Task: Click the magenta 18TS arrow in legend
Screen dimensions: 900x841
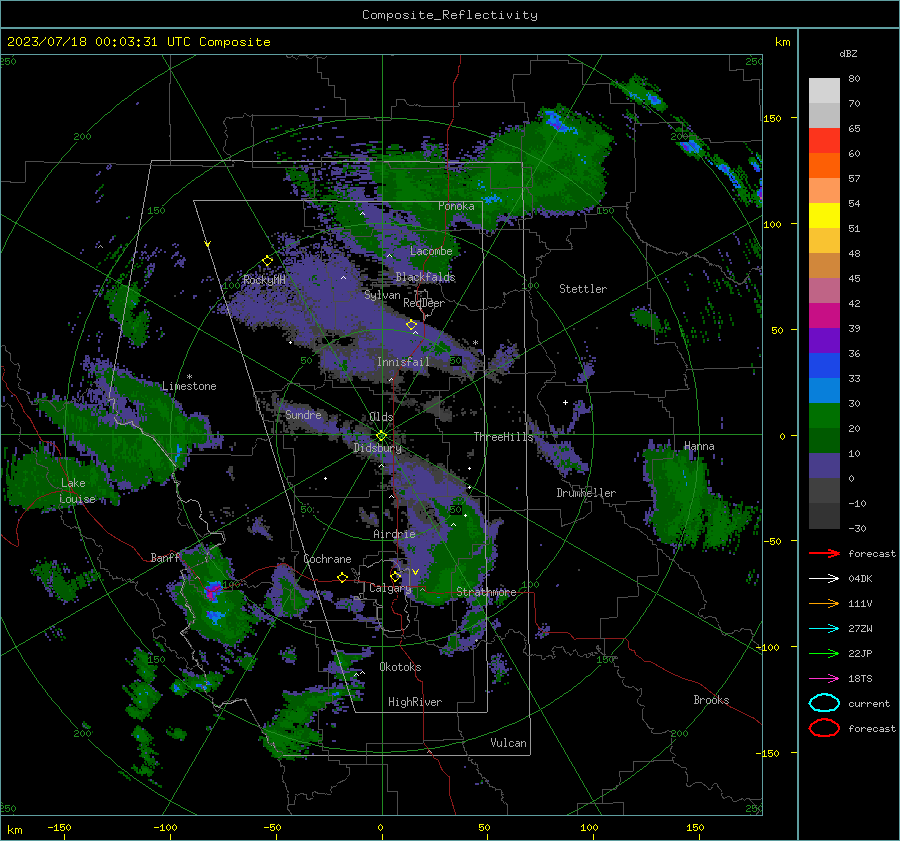Action: pos(824,679)
